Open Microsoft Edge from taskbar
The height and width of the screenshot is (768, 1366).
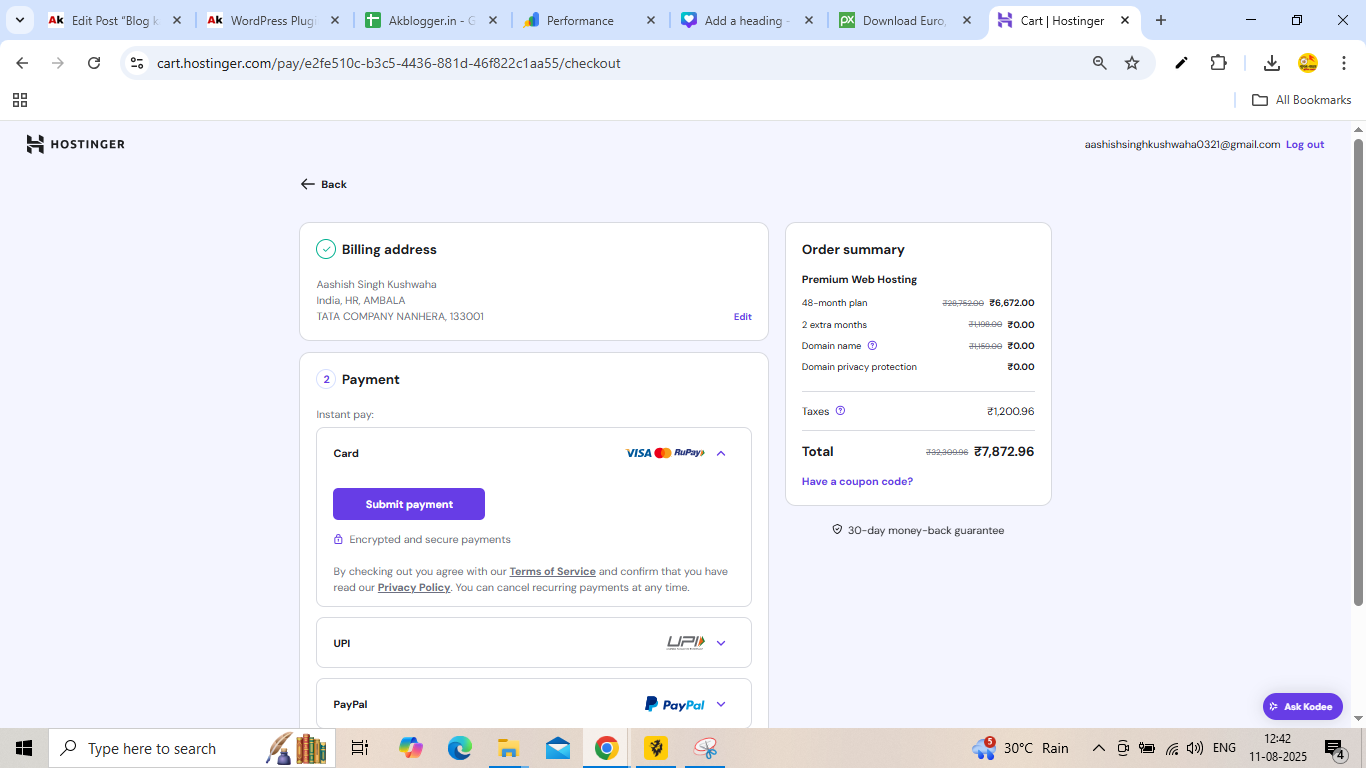click(x=459, y=748)
